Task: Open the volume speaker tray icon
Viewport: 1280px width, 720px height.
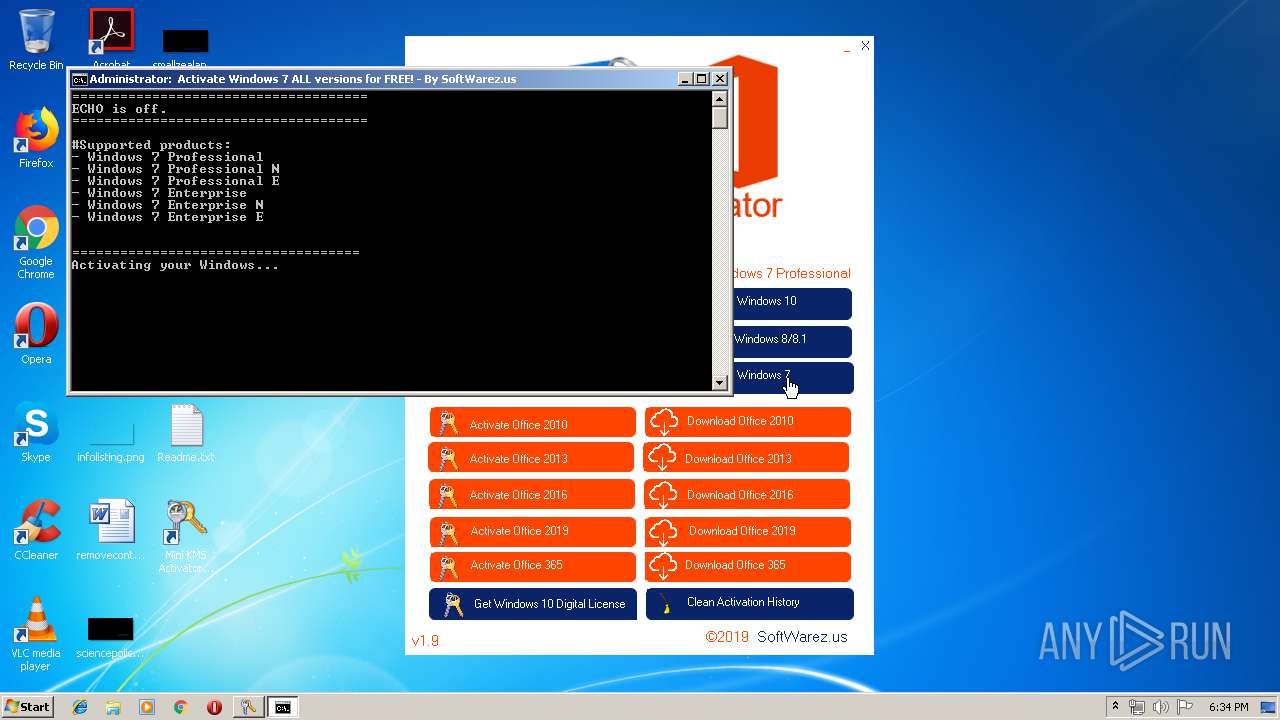Action: point(1160,707)
